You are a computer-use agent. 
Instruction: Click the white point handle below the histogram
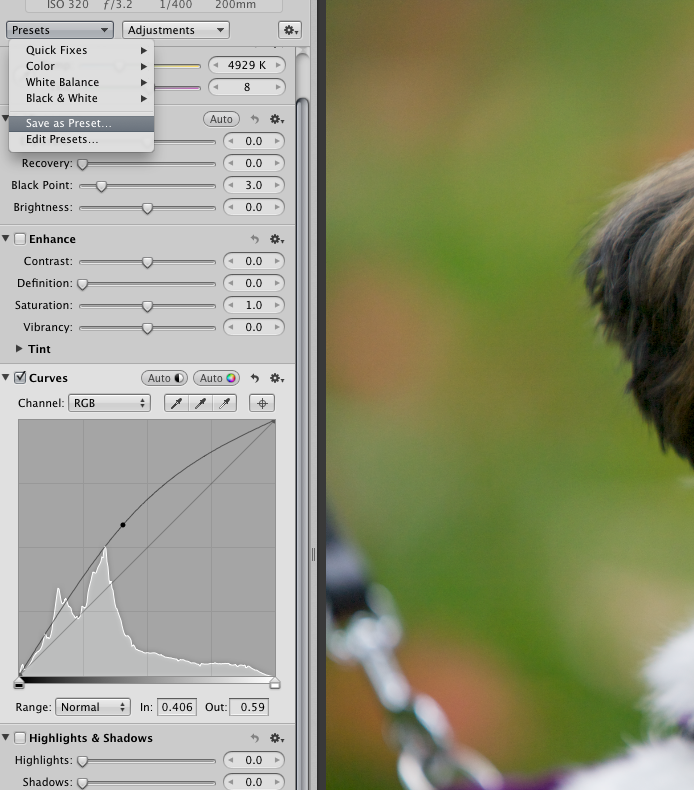tap(275, 684)
